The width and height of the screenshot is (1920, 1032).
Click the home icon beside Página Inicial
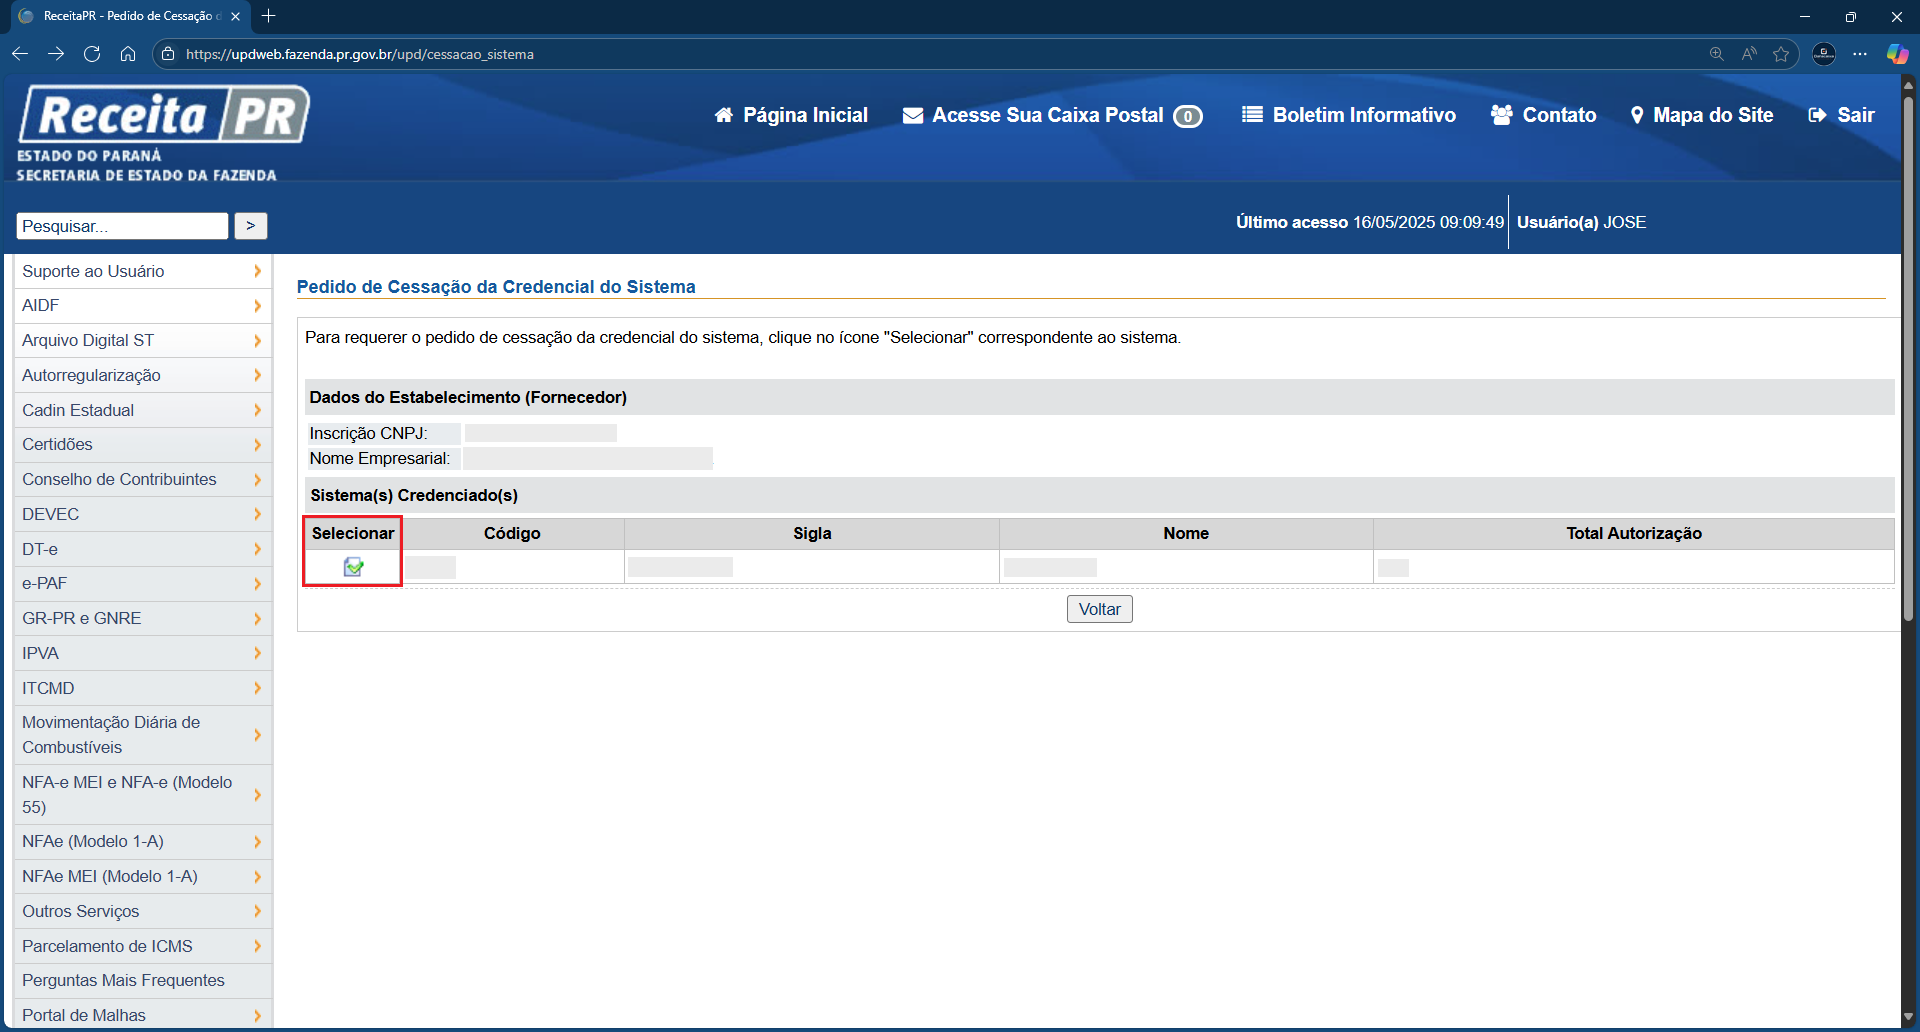724,115
